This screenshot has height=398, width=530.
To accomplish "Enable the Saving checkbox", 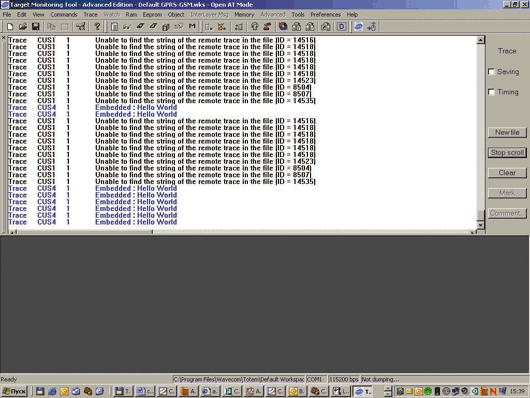I will click(x=491, y=72).
